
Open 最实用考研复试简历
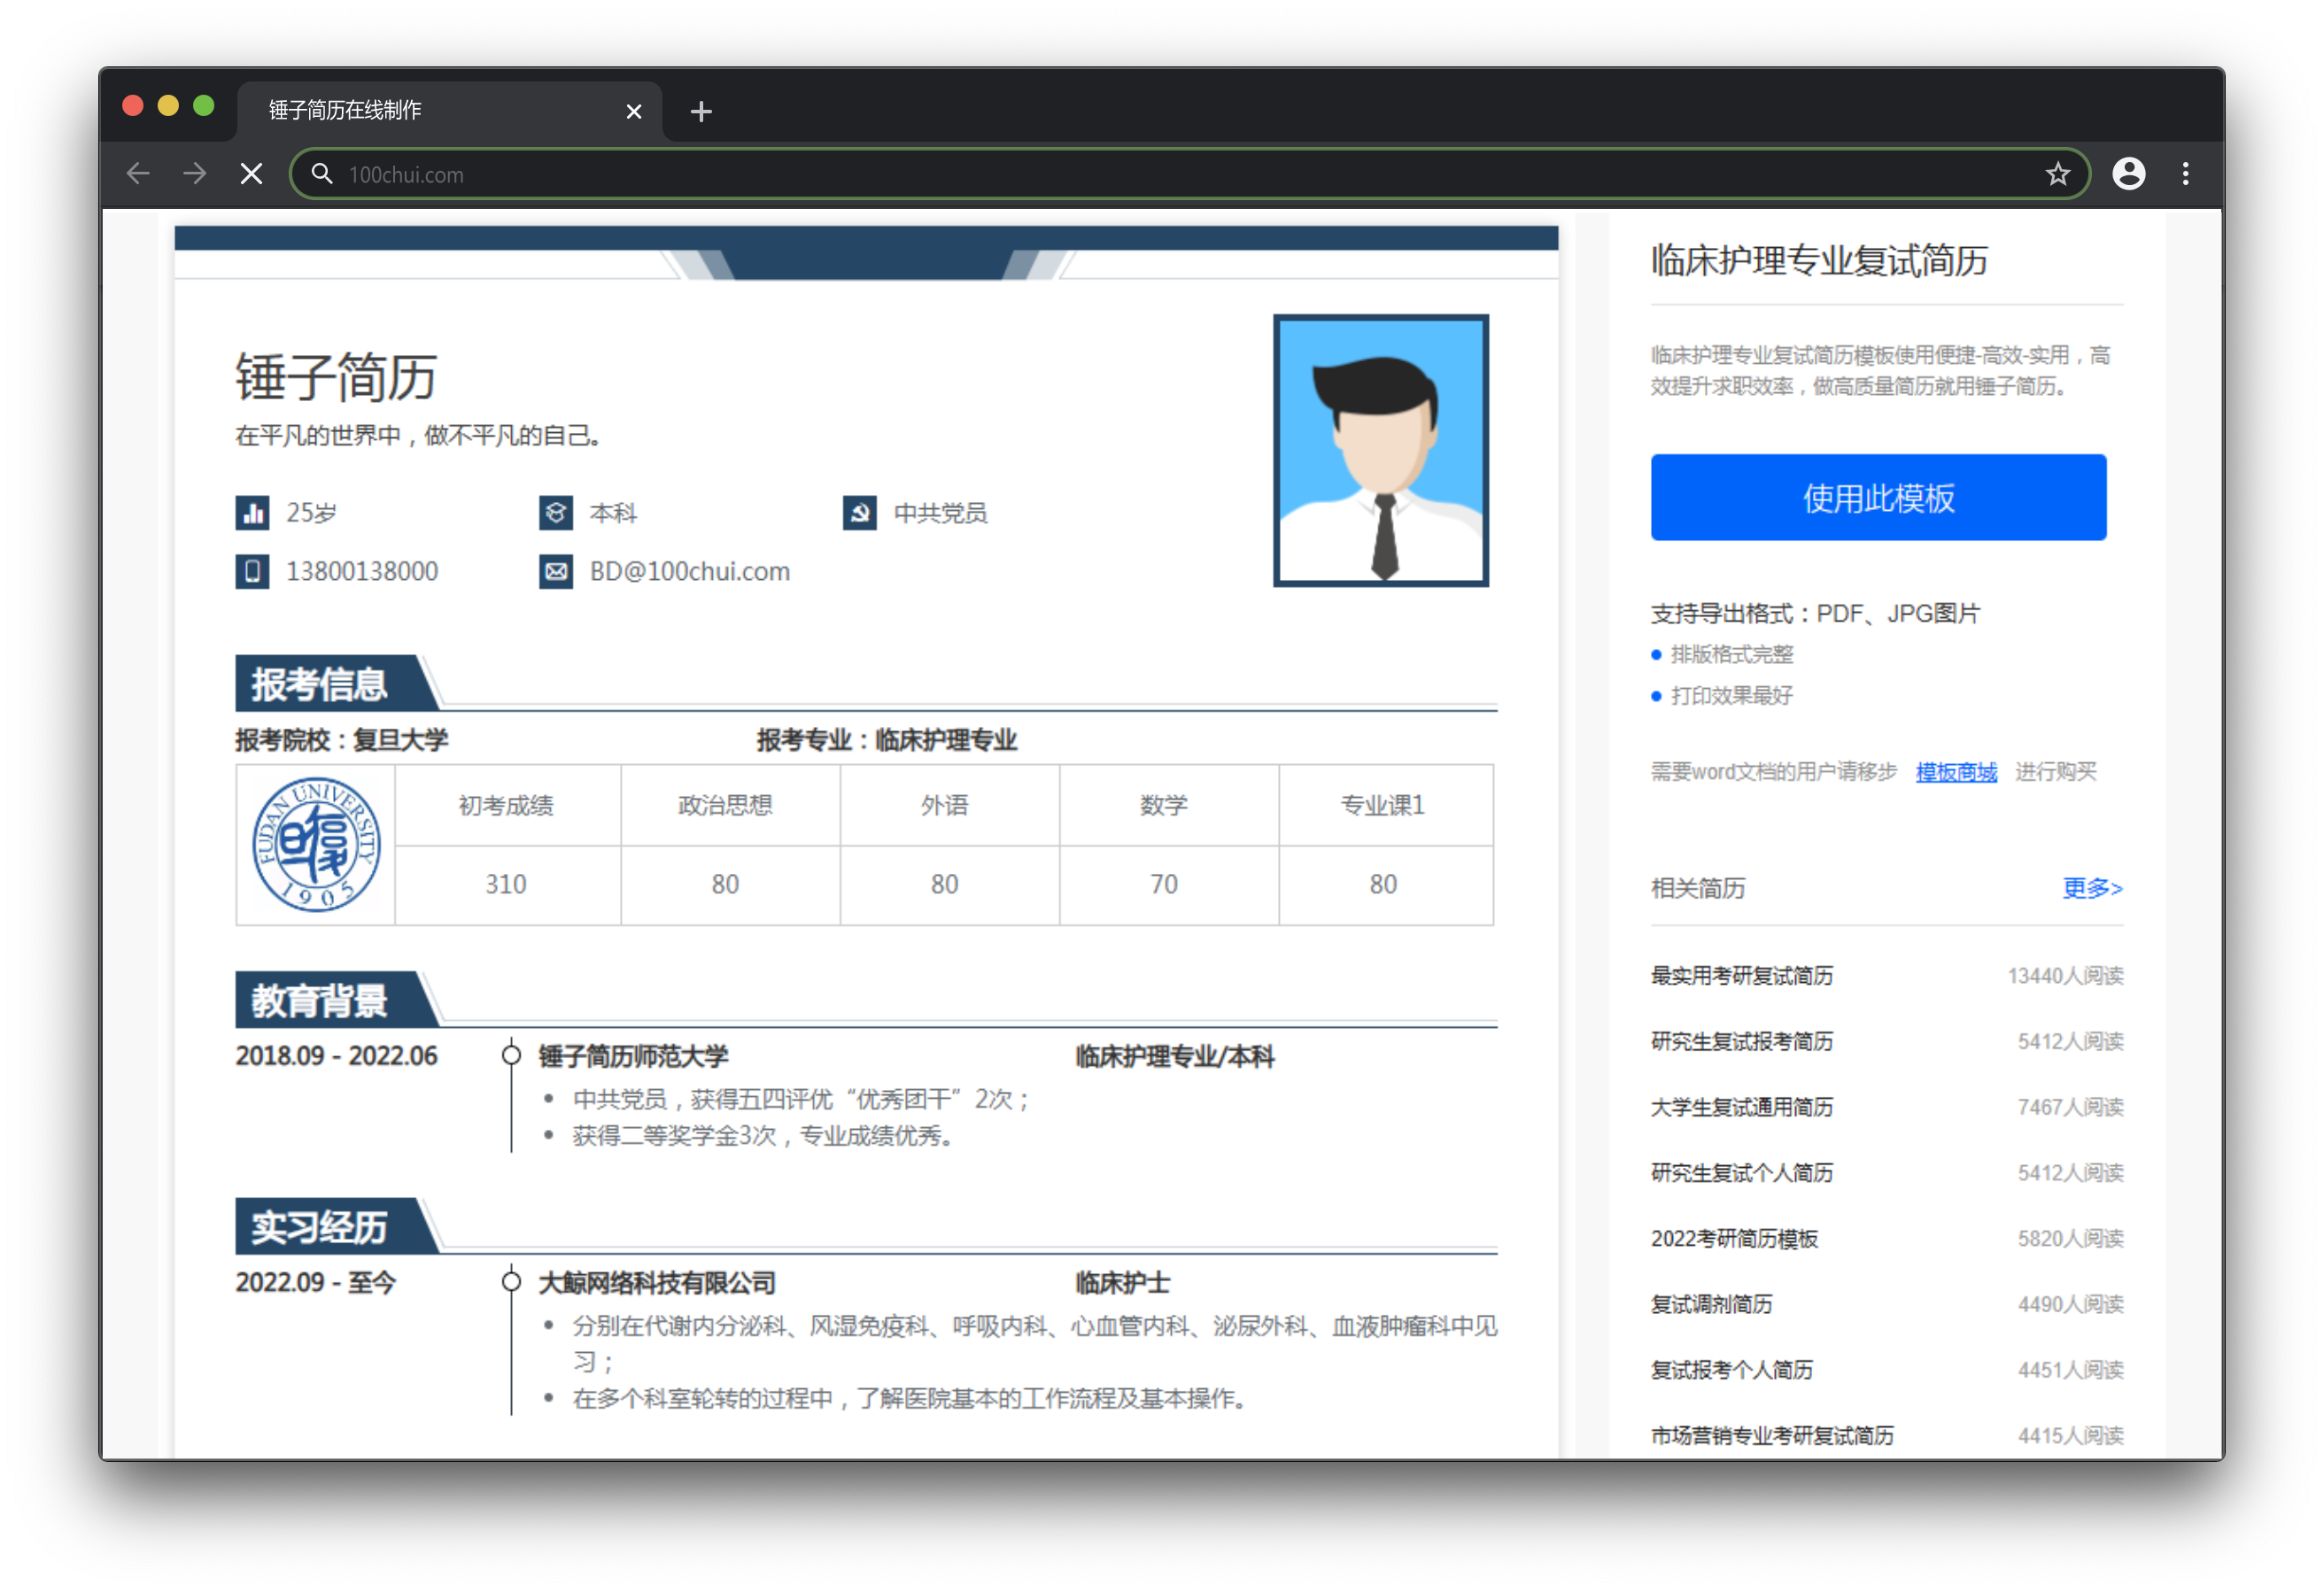tap(1741, 975)
